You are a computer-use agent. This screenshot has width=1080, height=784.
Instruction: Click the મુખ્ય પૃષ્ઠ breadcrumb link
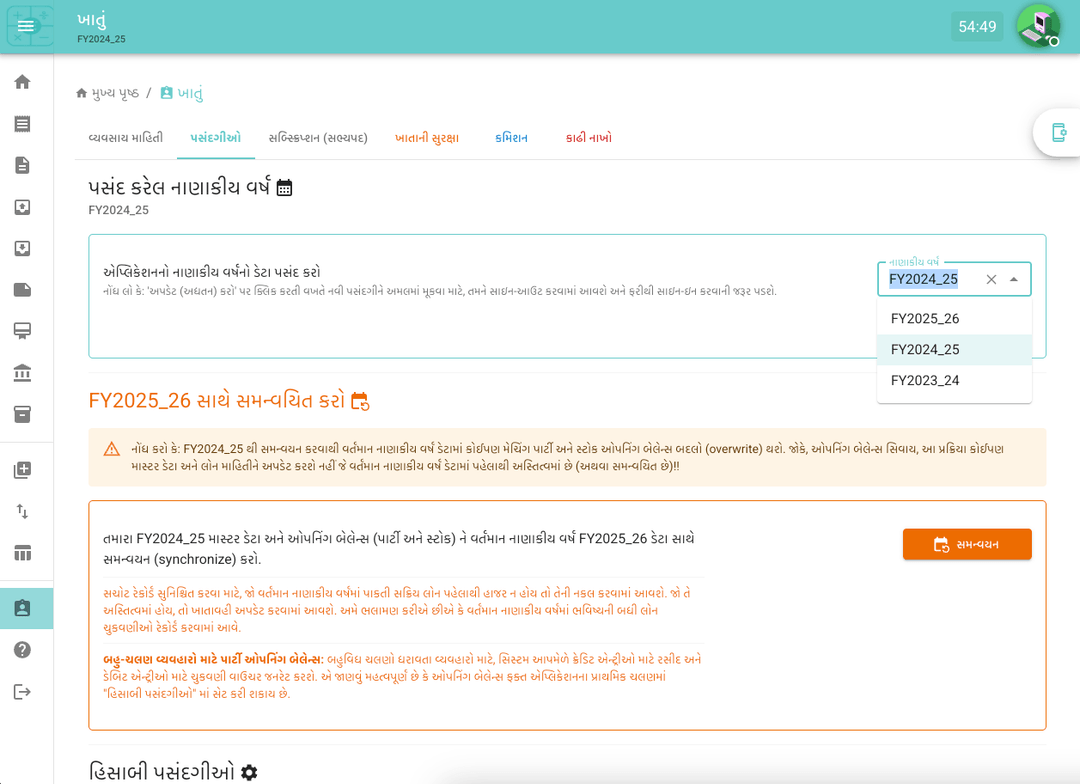(115, 93)
